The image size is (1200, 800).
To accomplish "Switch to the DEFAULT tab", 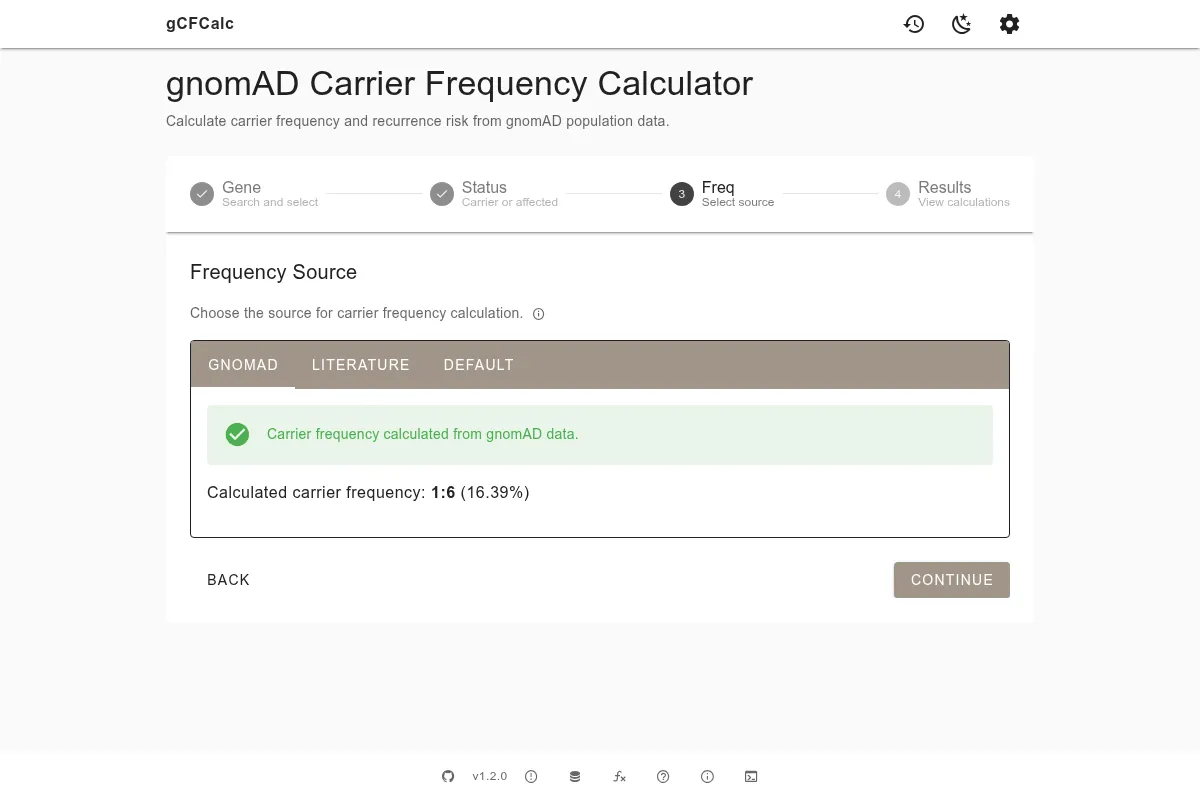I will point(478,365).
